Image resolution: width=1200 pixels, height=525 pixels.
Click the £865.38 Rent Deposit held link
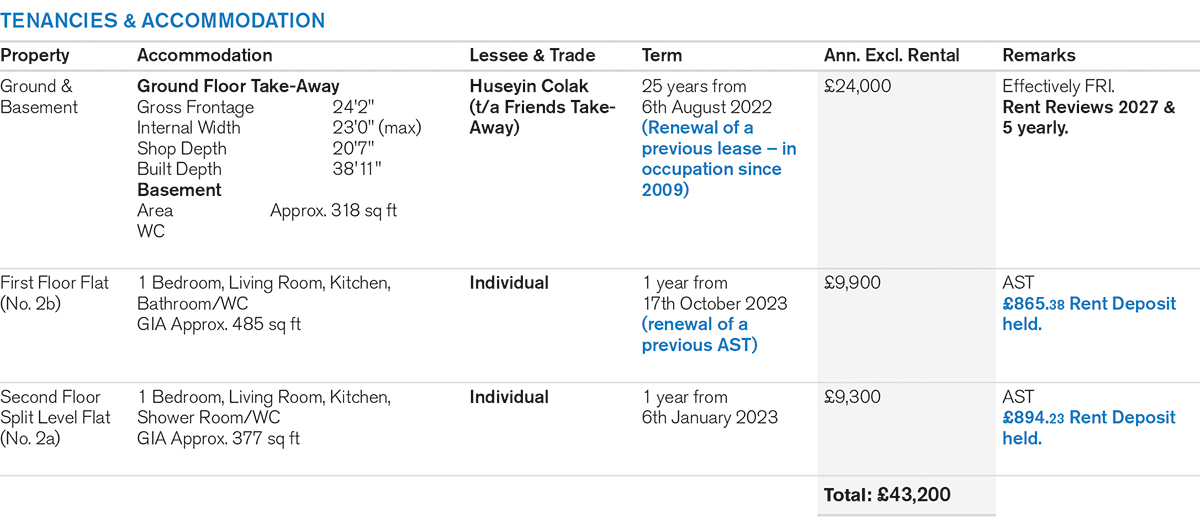1089,313
